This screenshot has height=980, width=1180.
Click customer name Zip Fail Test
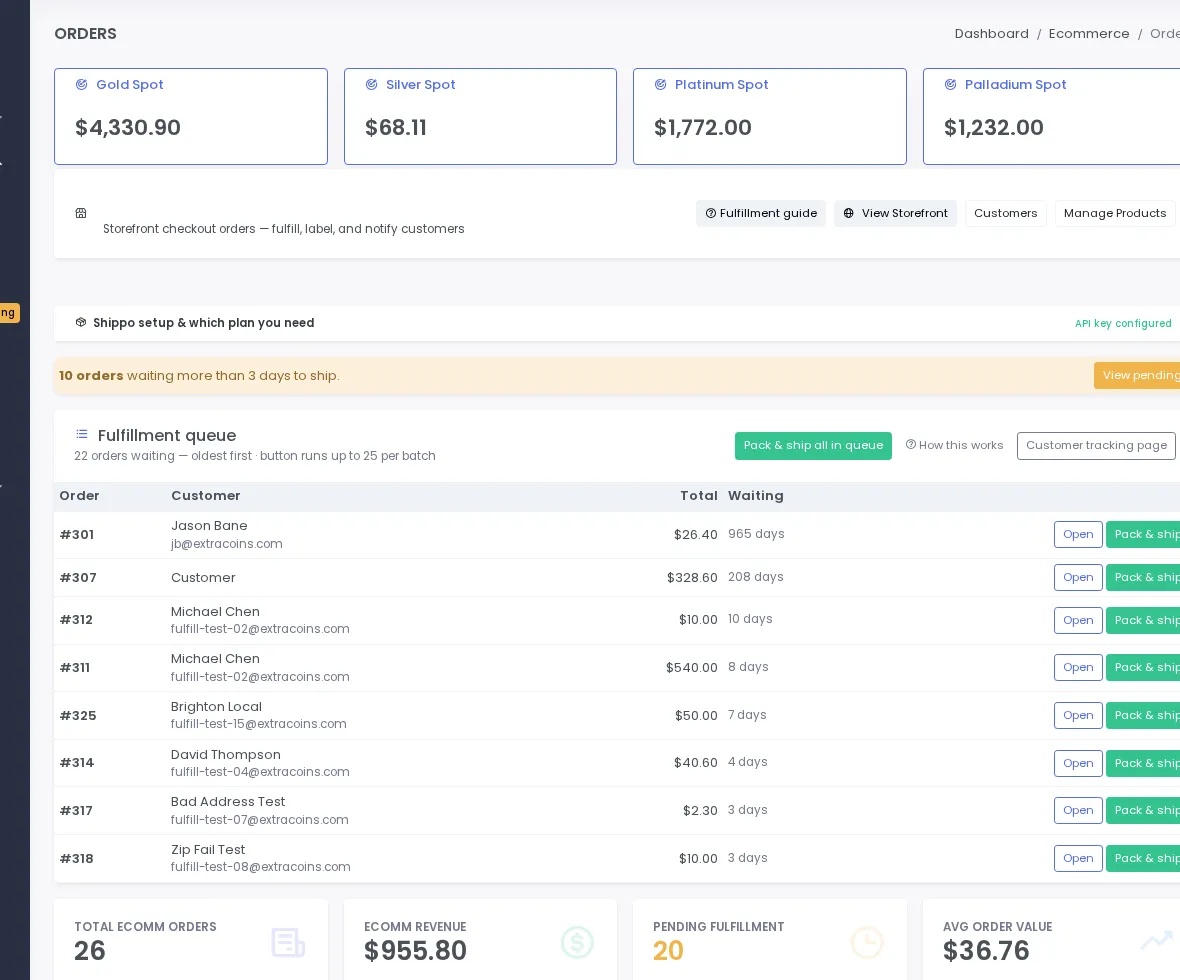(x=208, y=850)
